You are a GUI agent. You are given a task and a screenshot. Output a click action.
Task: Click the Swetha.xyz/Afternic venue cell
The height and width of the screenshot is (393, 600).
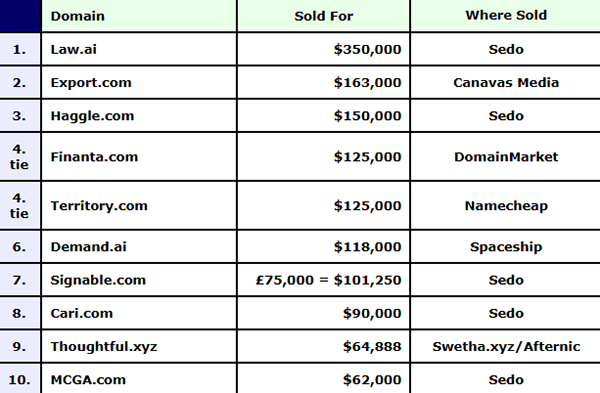pos(505,347)
